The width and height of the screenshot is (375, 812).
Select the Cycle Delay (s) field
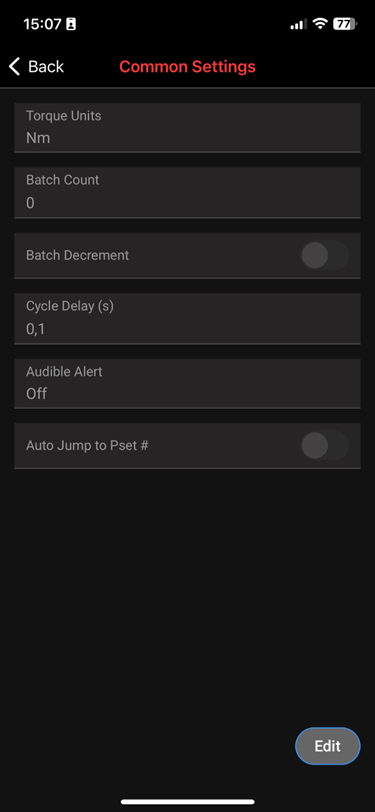(188, 318)
